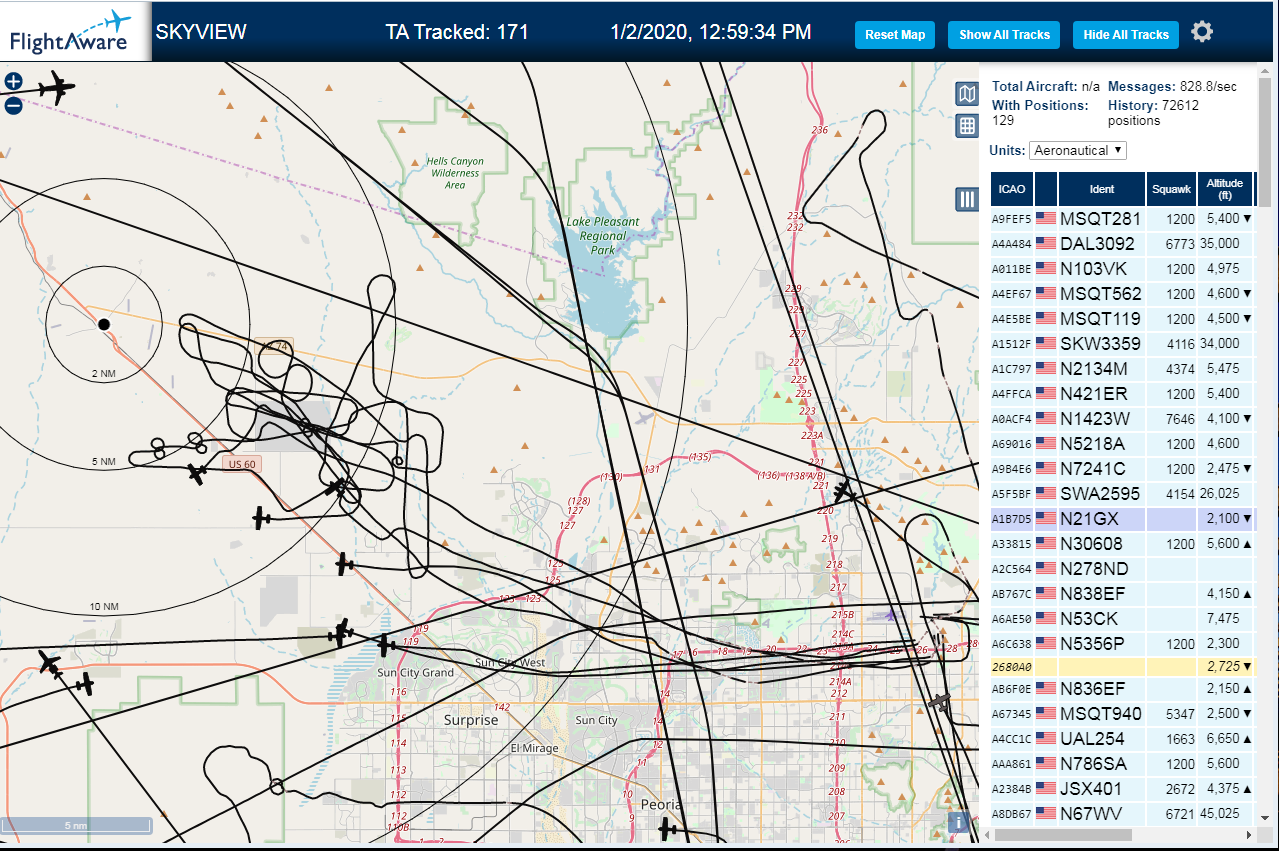Click squawk 7646 in the N1423W row
This screenshot has width=1279, height=851.
pyautogui.click(x=1180, y=419)
